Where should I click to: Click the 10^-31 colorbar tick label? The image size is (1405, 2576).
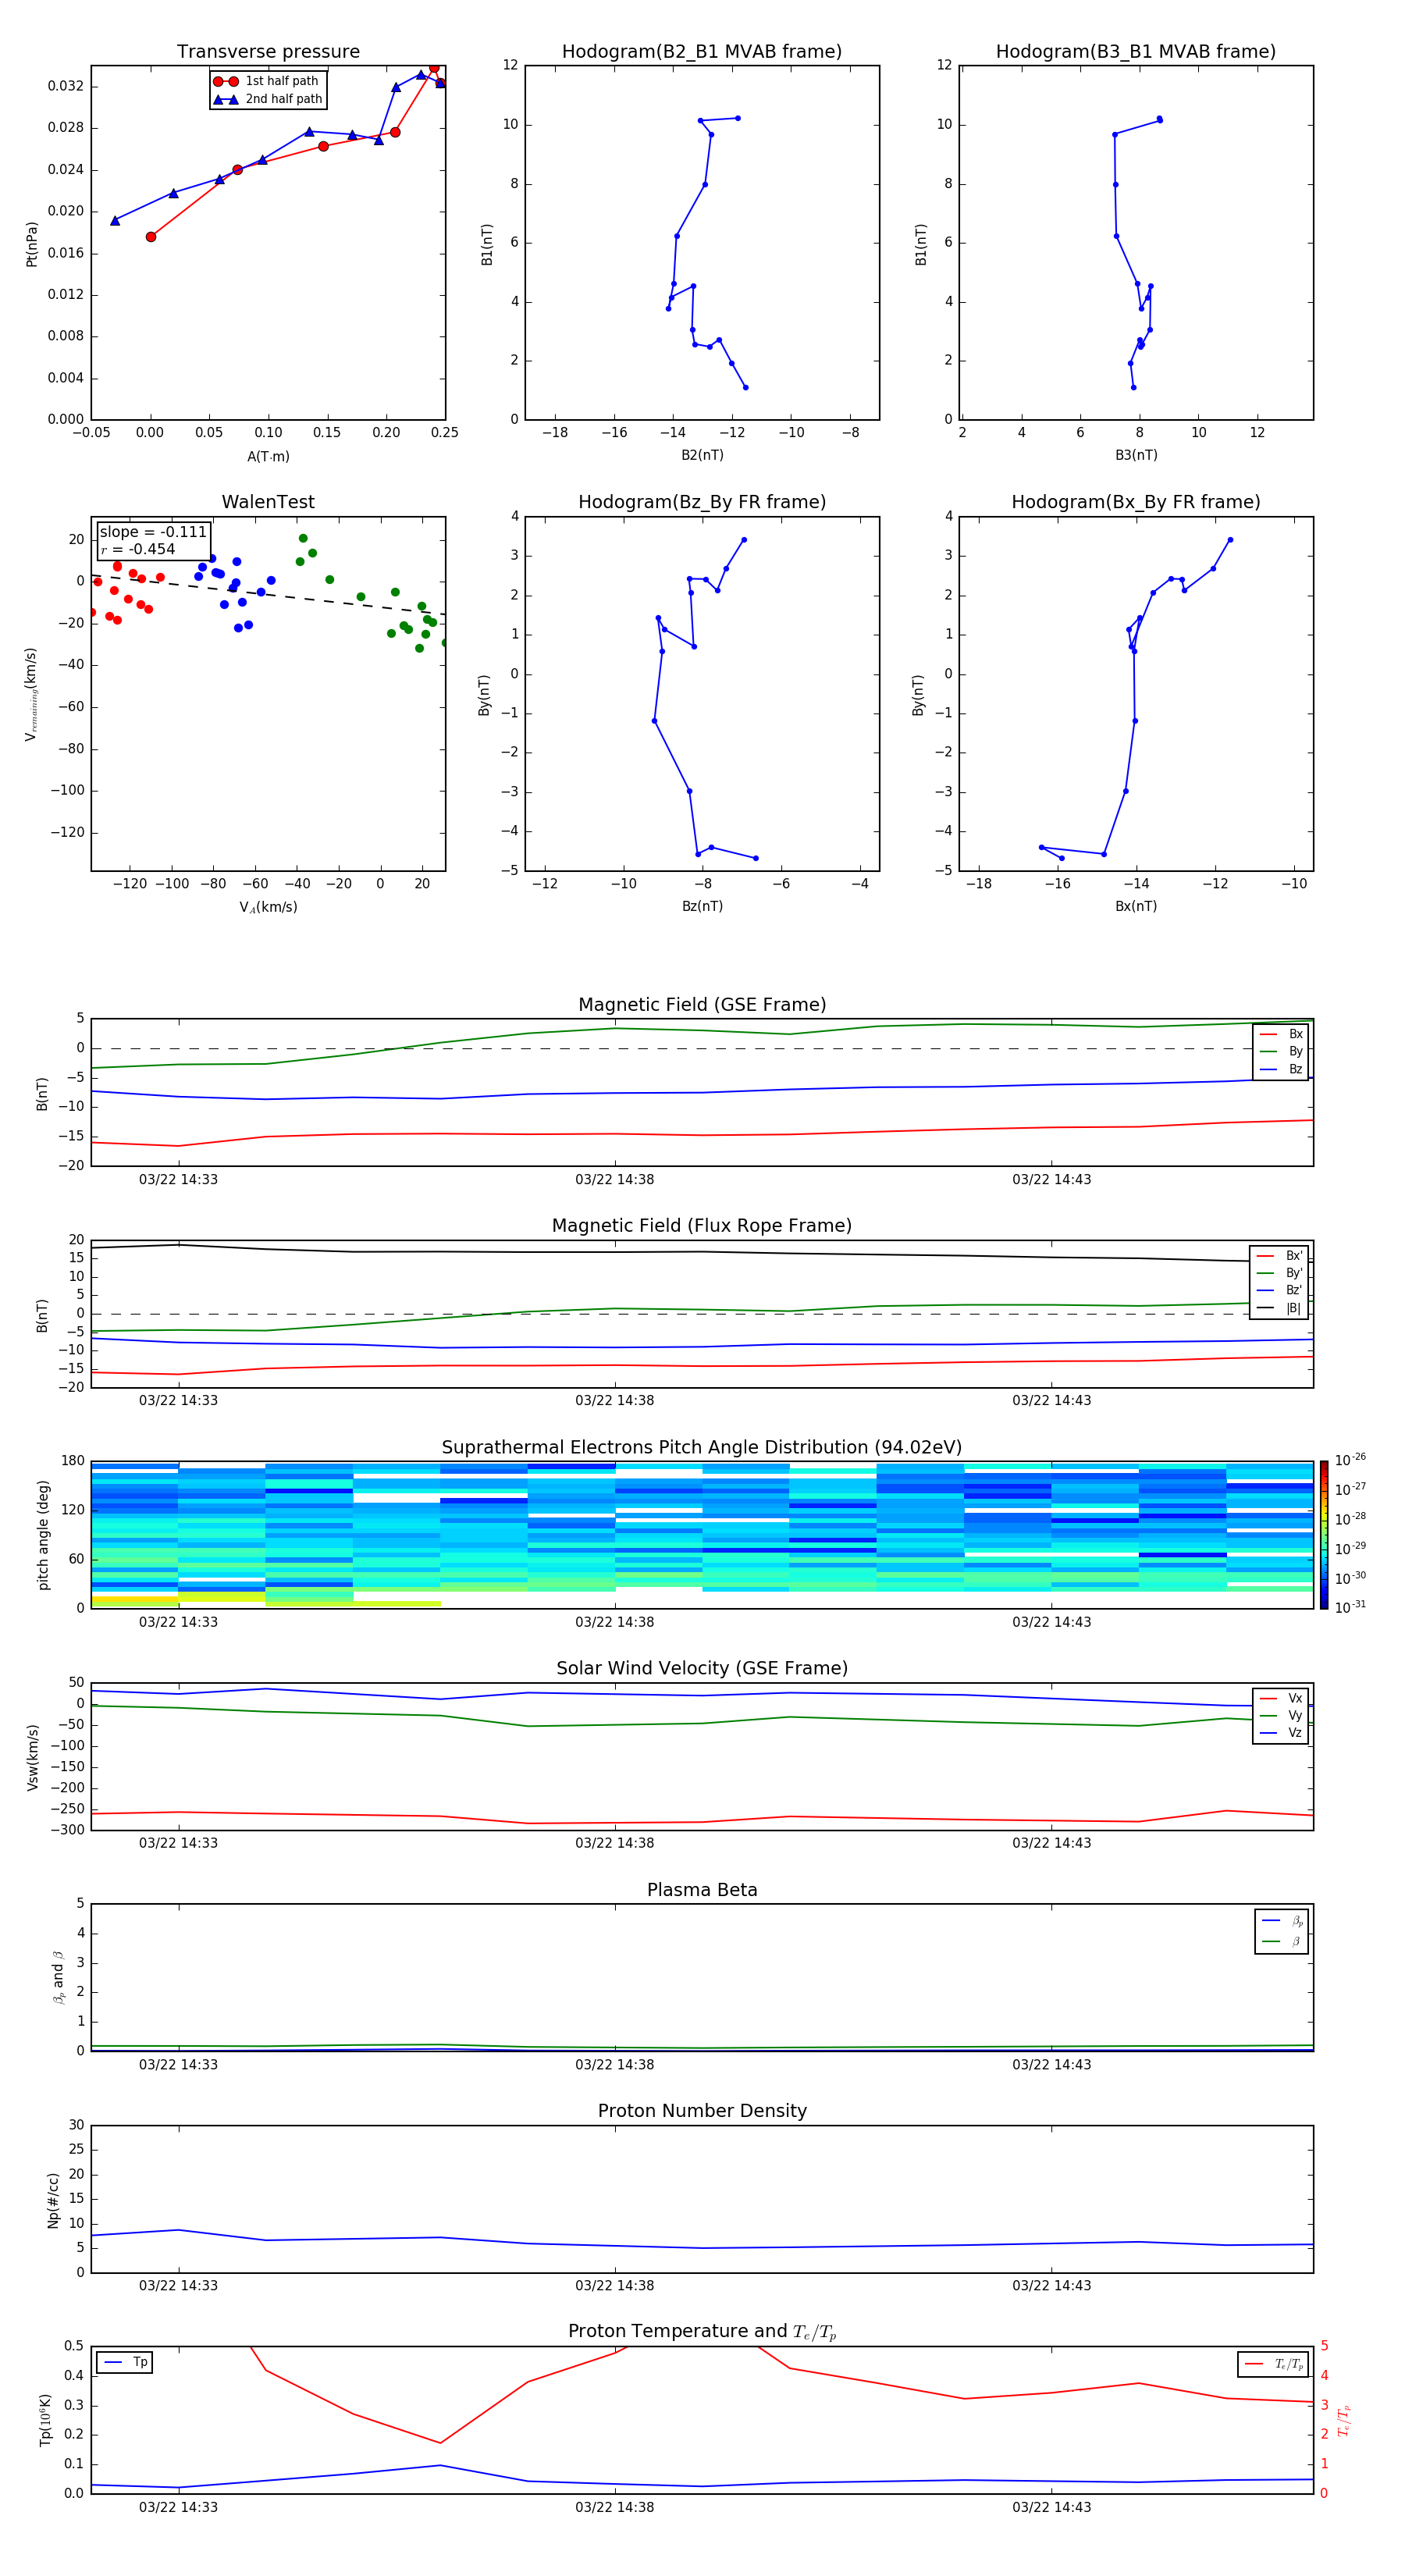click(x=1350, y=1607)
